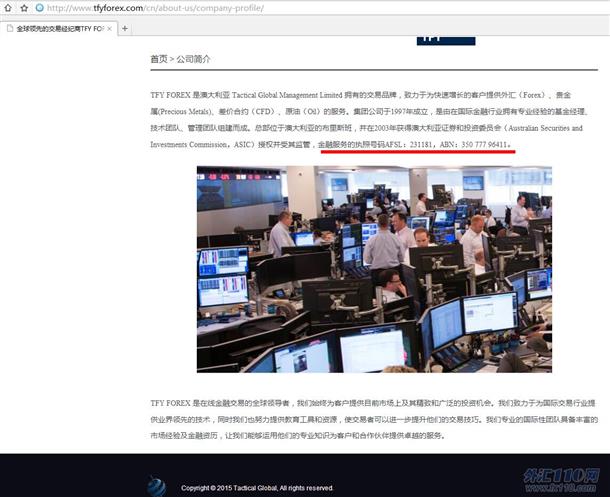Image resolution: width=610 pixels, height=497 pixels.
Task: Click the 公司简介 breadcrumb text
Action: click(193, 59)
